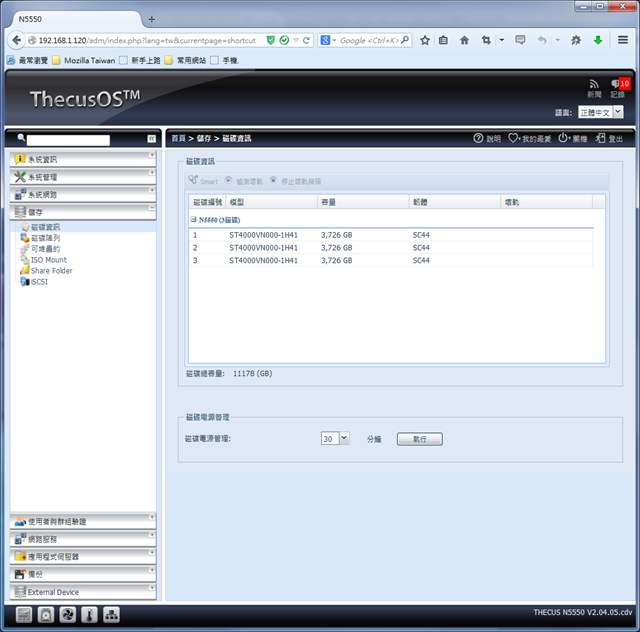Sort by 韌體 column header
The height and width of the screenshot is (632, 640).
pyautogui.click(x=455, y=202)
